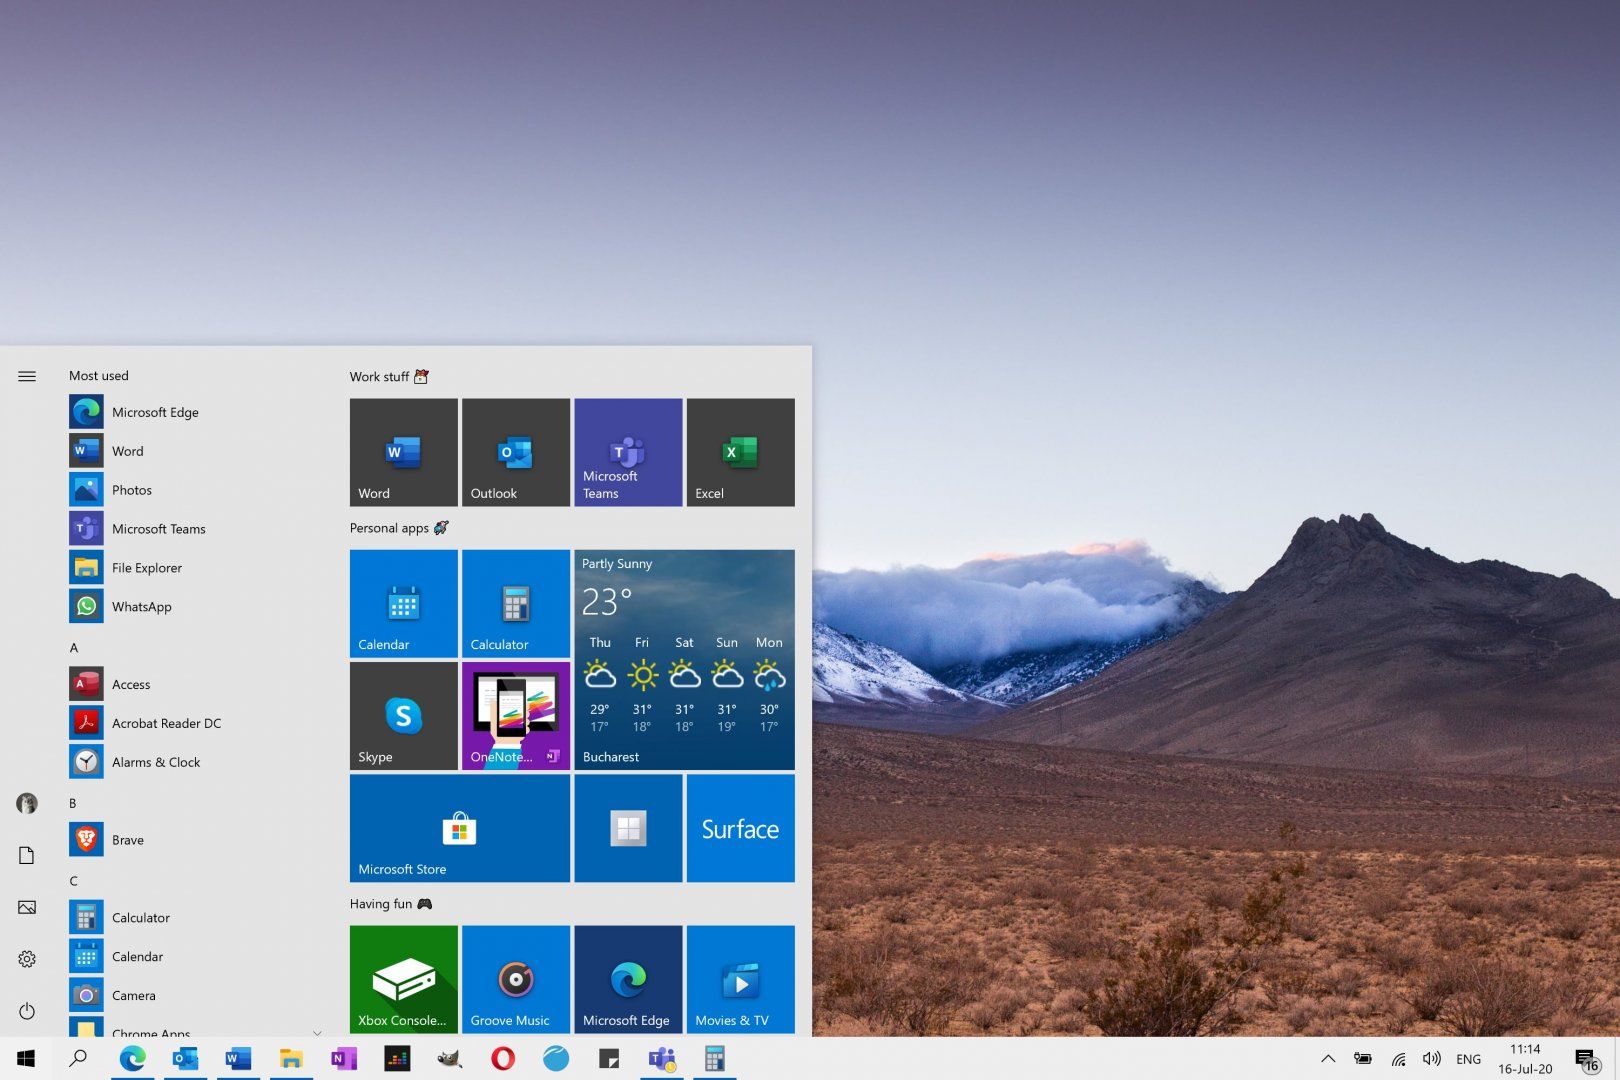
Task: Open the user account avatar menu
Action: click(27, 803)
